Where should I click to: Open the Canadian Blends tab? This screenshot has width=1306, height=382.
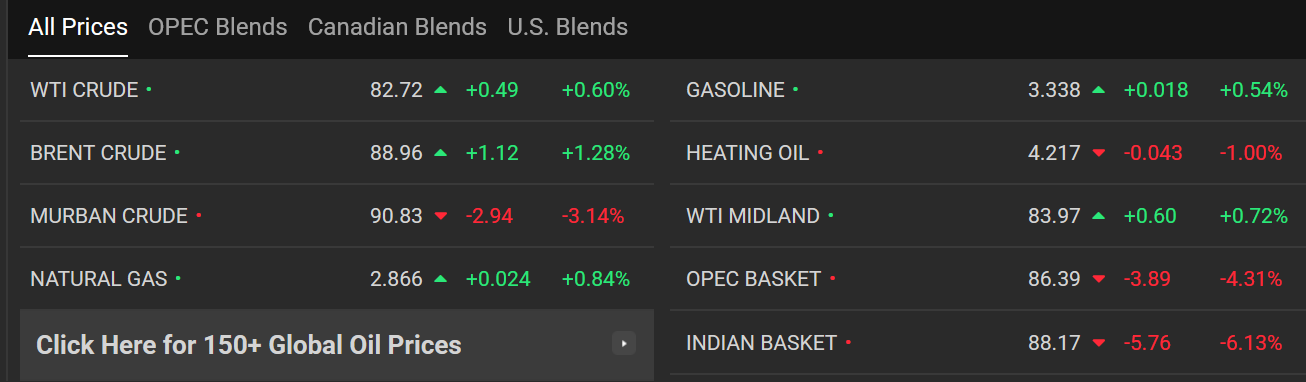point(397,27)
